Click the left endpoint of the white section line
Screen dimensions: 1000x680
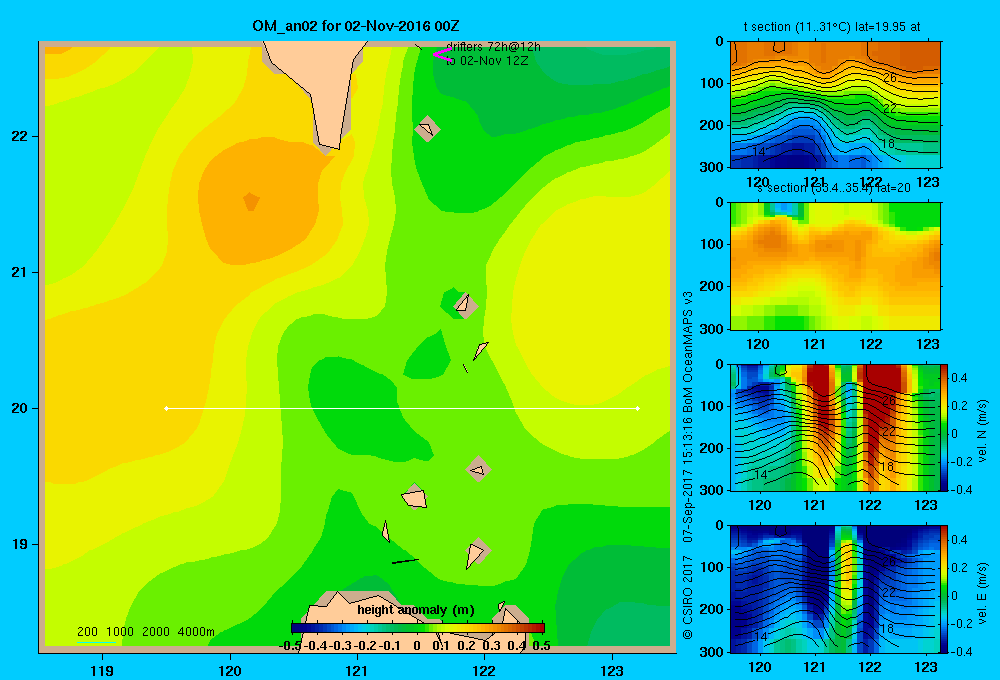tap(166, 408)
